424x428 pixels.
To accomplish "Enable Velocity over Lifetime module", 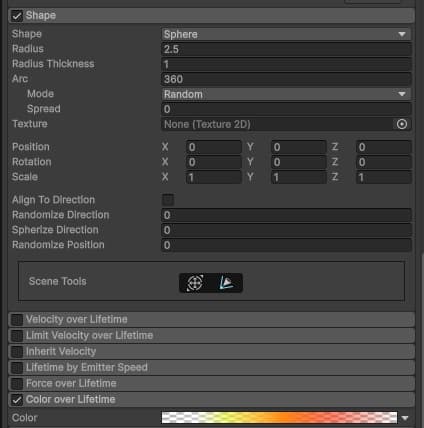I will pos(17,320).
